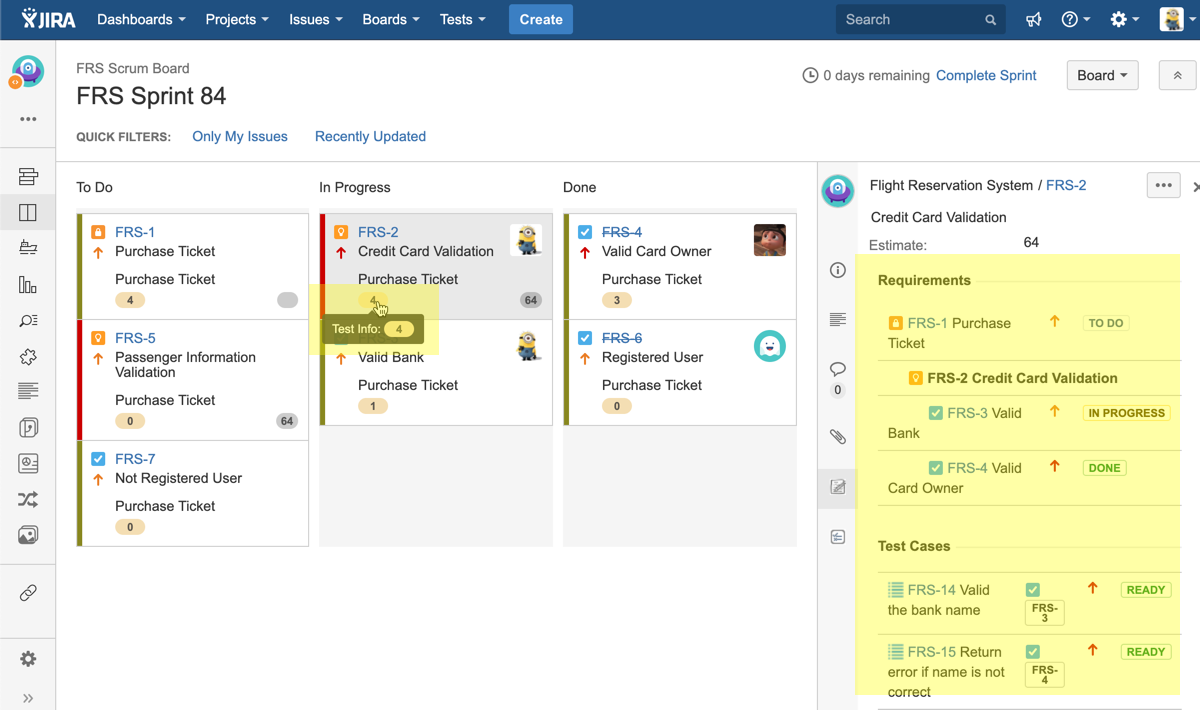Open the help question mark menu
The height and width of the screenshot is (710, 1200).
click(x=1075, y=20)
